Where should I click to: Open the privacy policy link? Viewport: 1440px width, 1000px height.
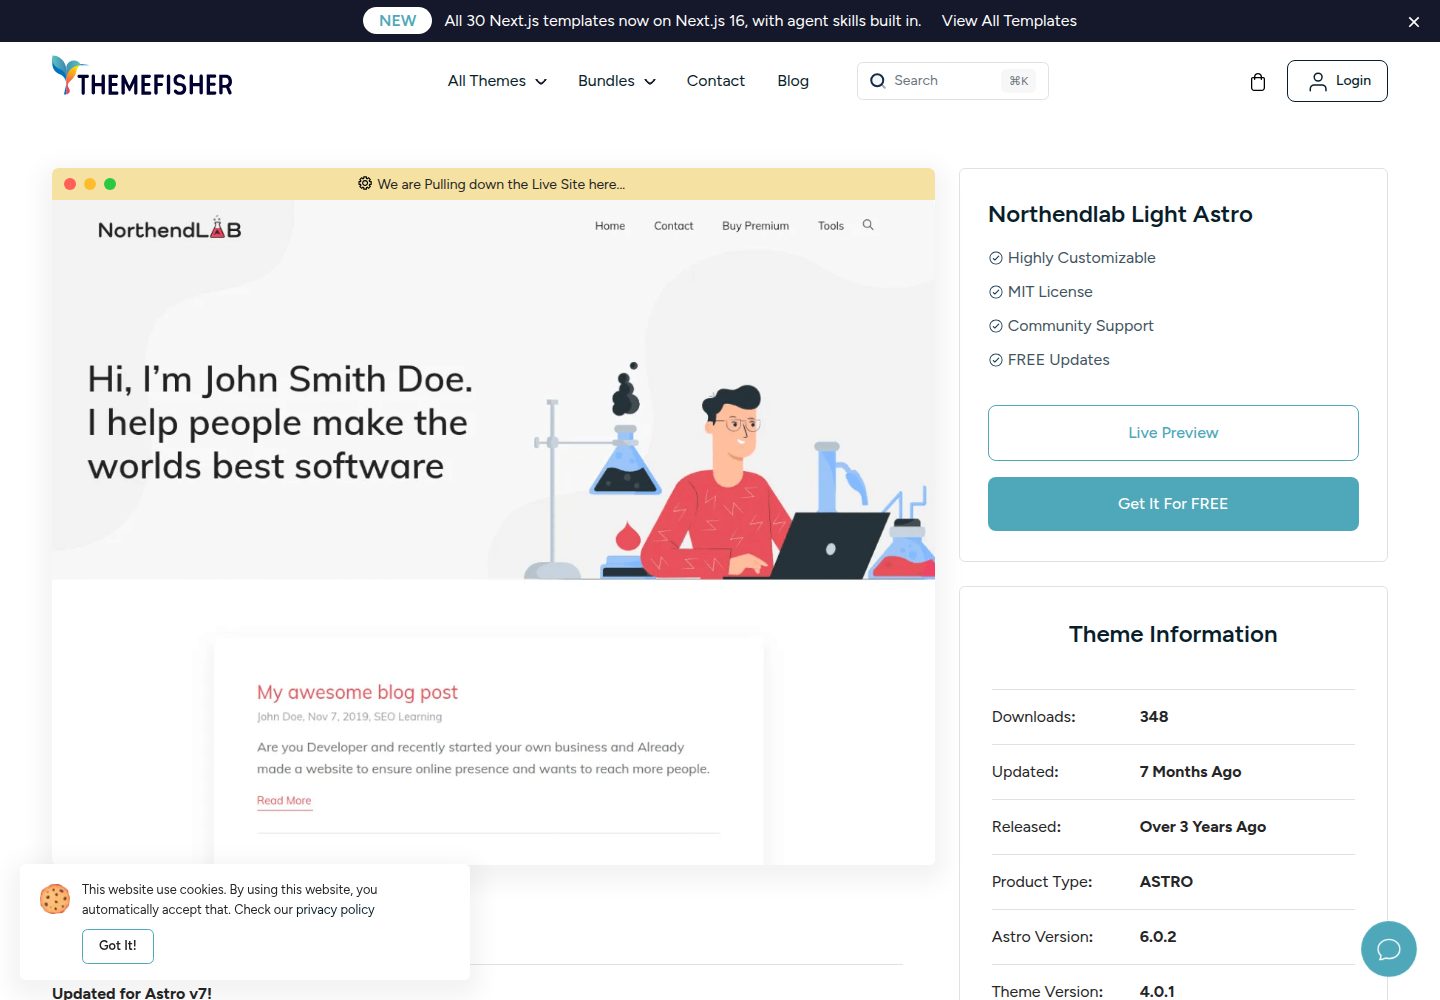click(x=335, y=910)
